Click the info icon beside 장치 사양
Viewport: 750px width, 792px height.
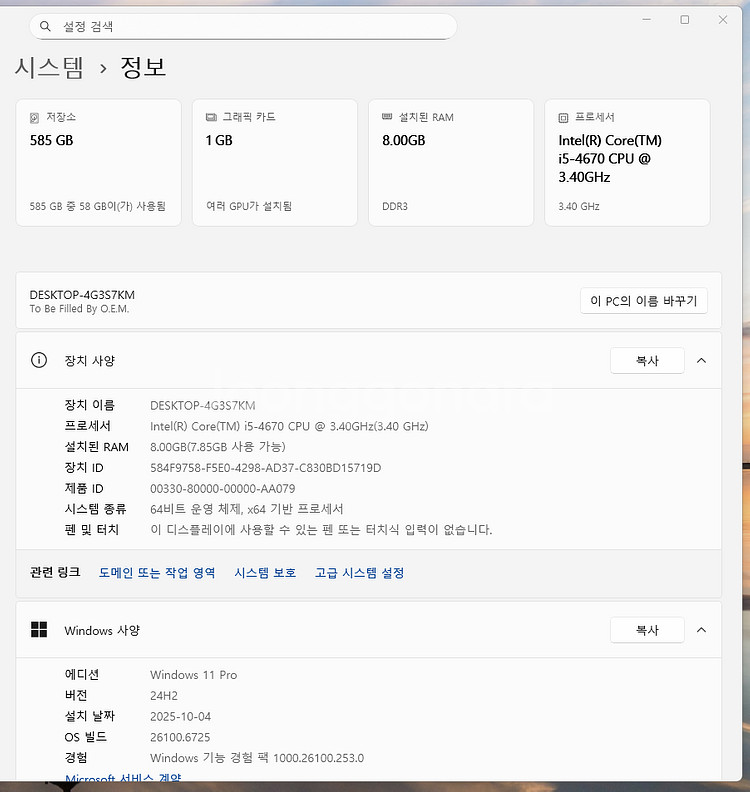coord(39,360)
